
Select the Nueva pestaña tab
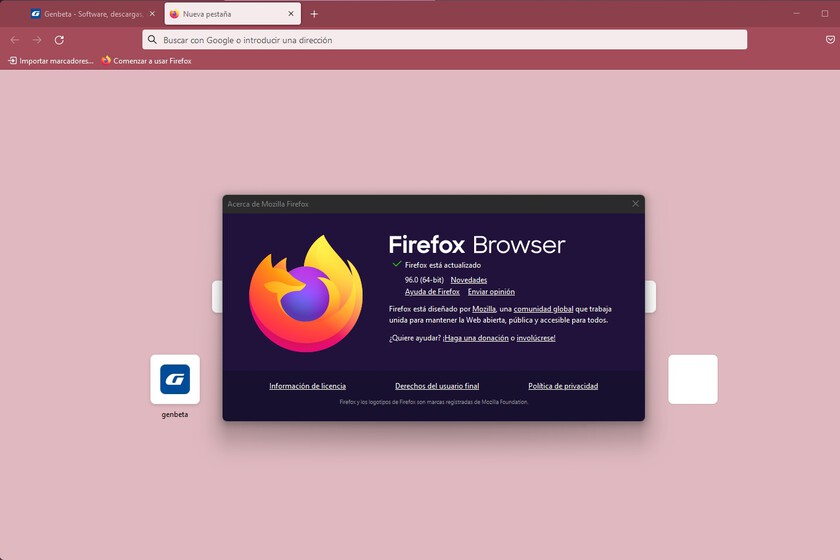pos(232,14)
